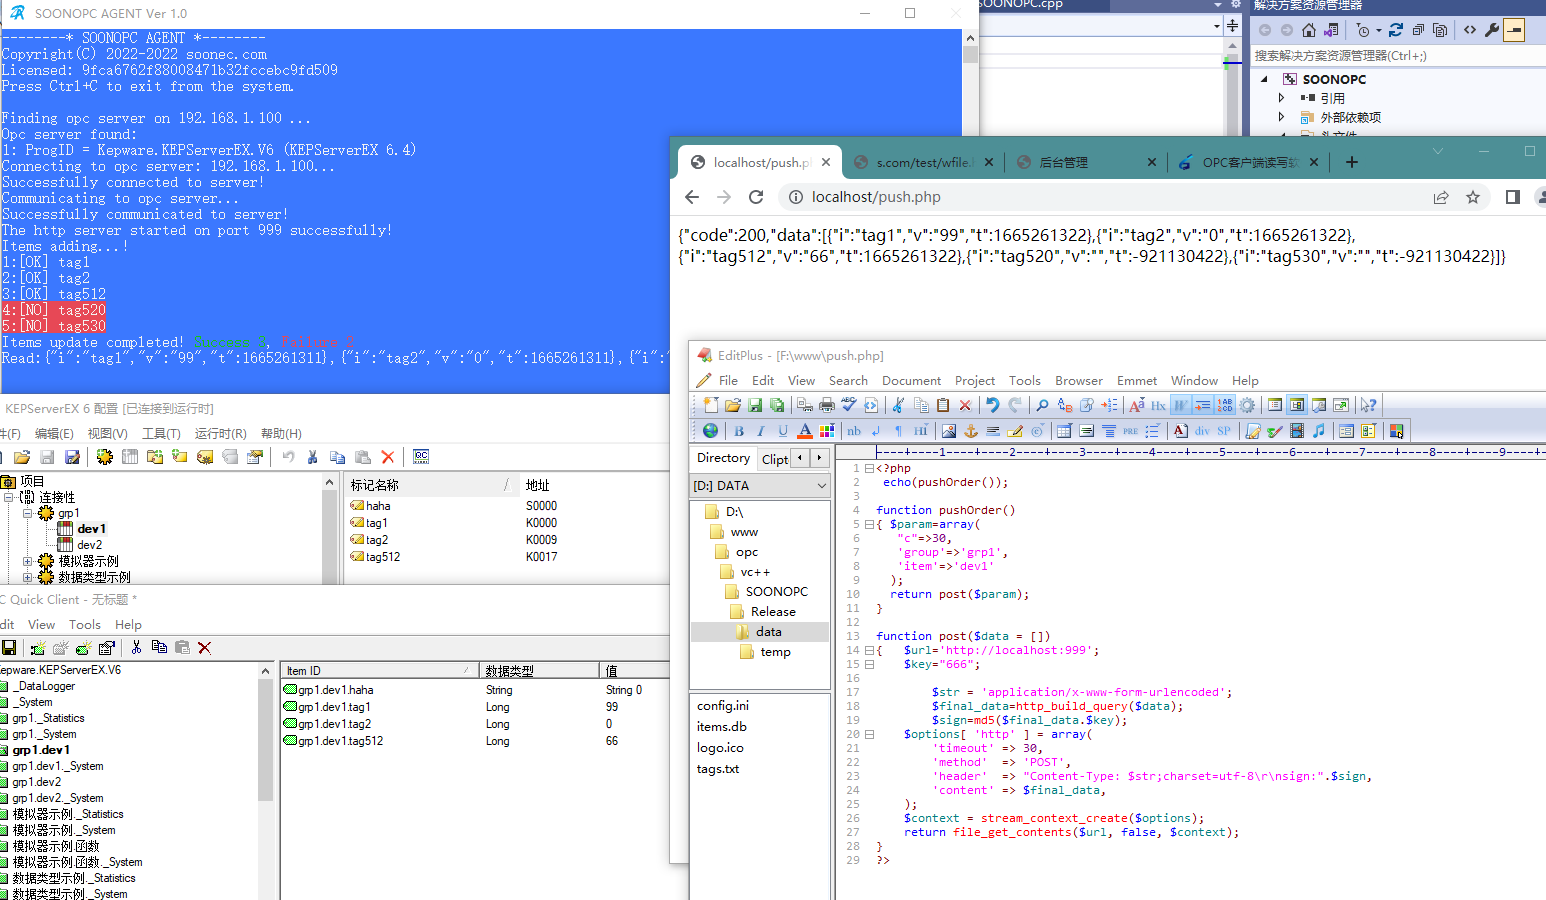Click Cut scissors icon in EditPlus toolbar

click(x=898, y=405)
